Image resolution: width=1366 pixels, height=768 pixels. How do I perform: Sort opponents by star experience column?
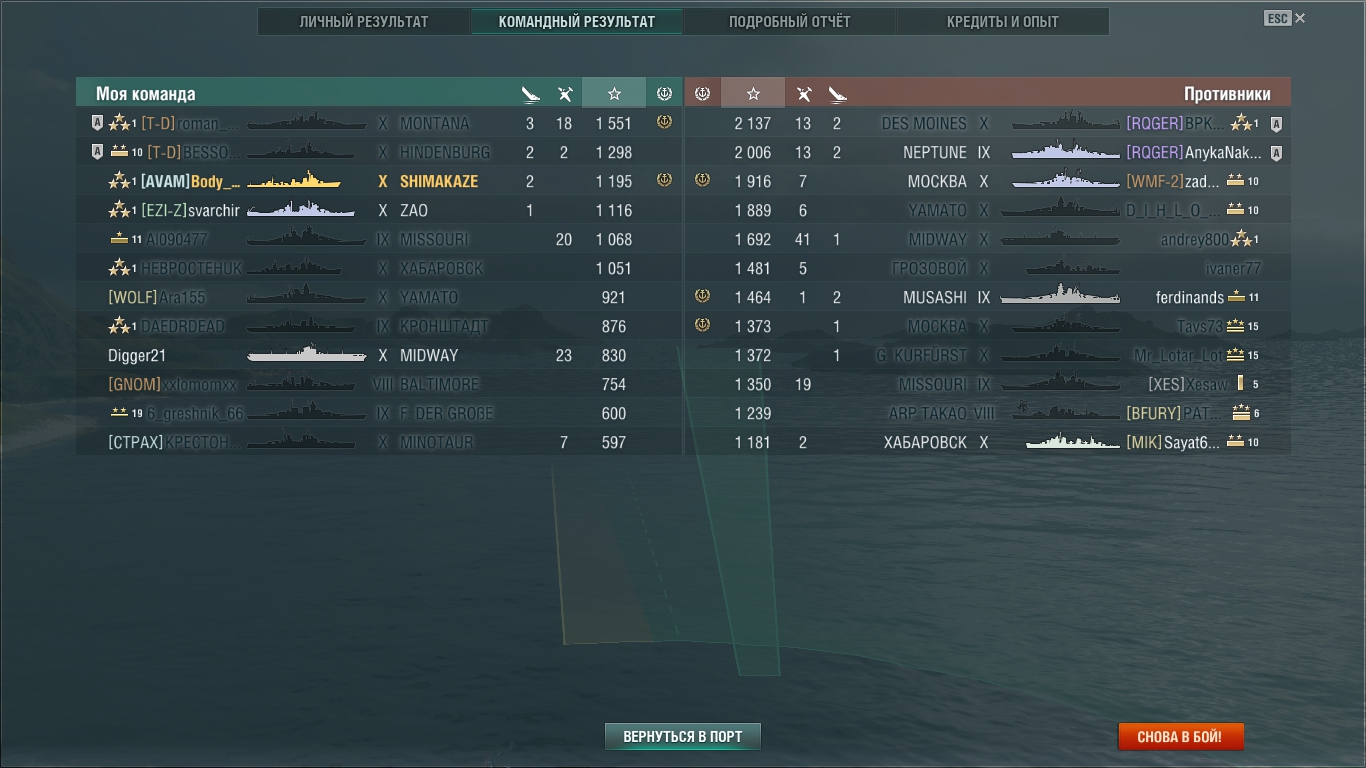(x=753, y=94)
